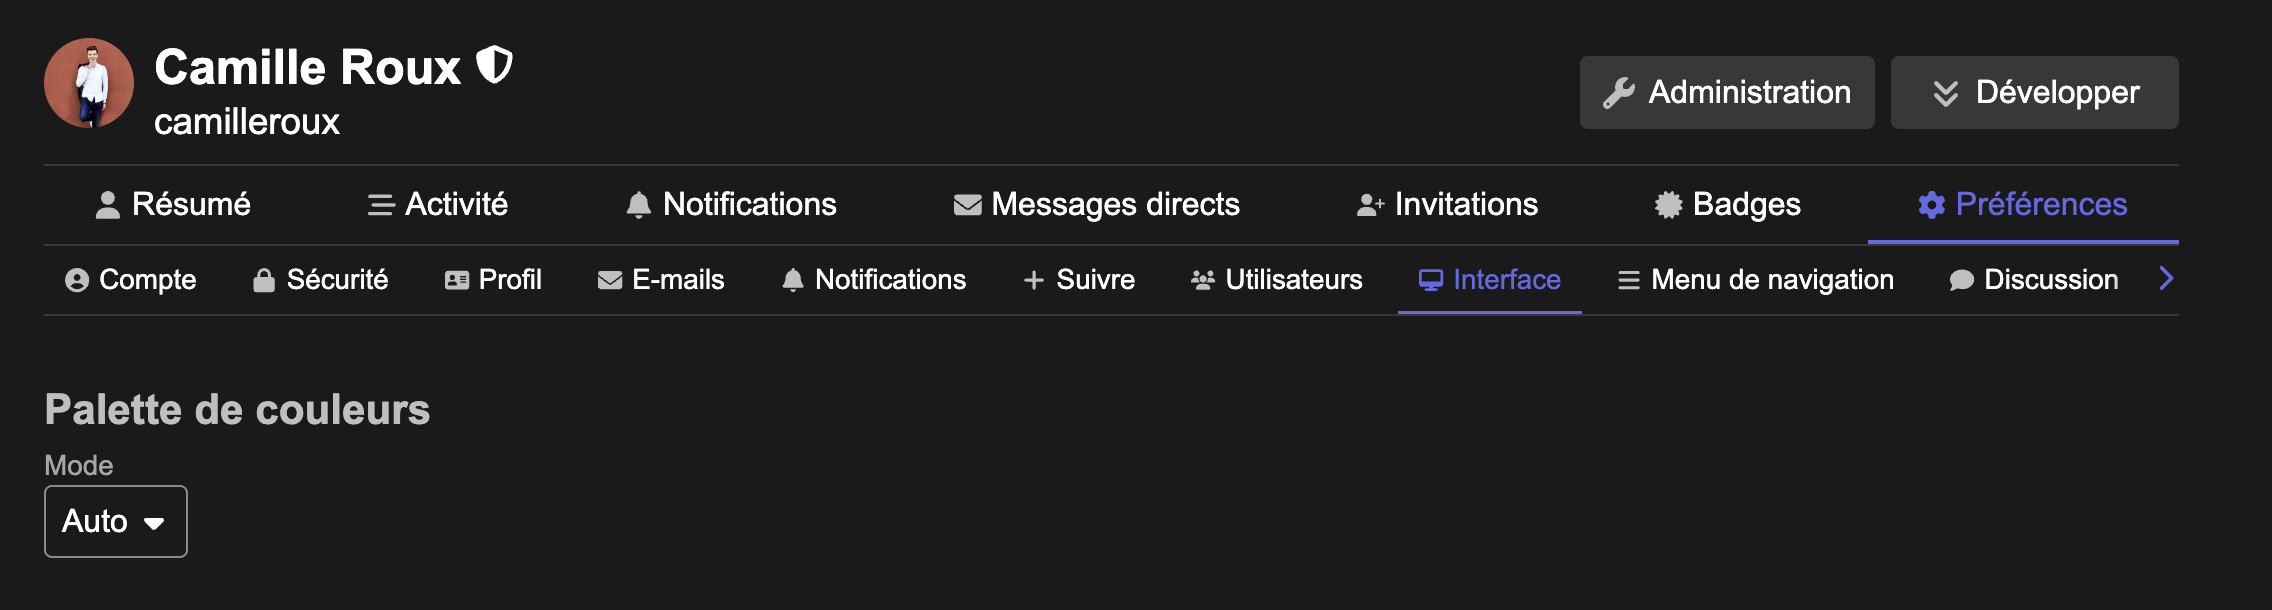Select the Préférences gear tab
Screen dimensions: 2272x610
click(2022, 205)
